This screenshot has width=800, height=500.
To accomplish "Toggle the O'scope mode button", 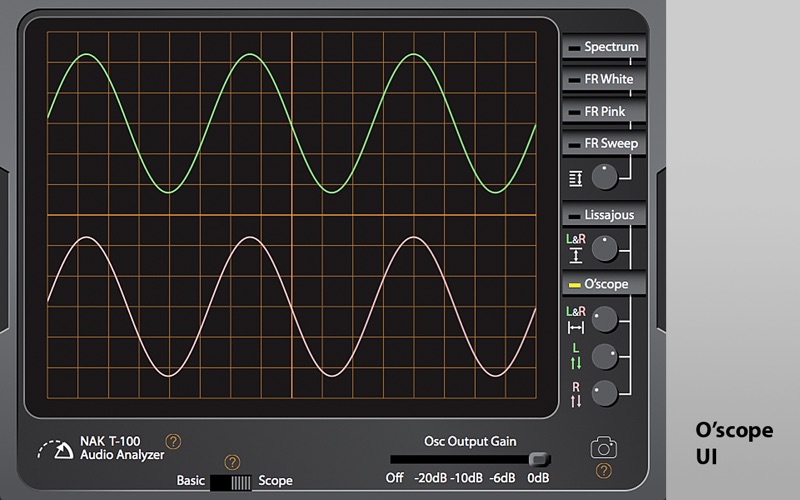I will [x=604, y=284].
